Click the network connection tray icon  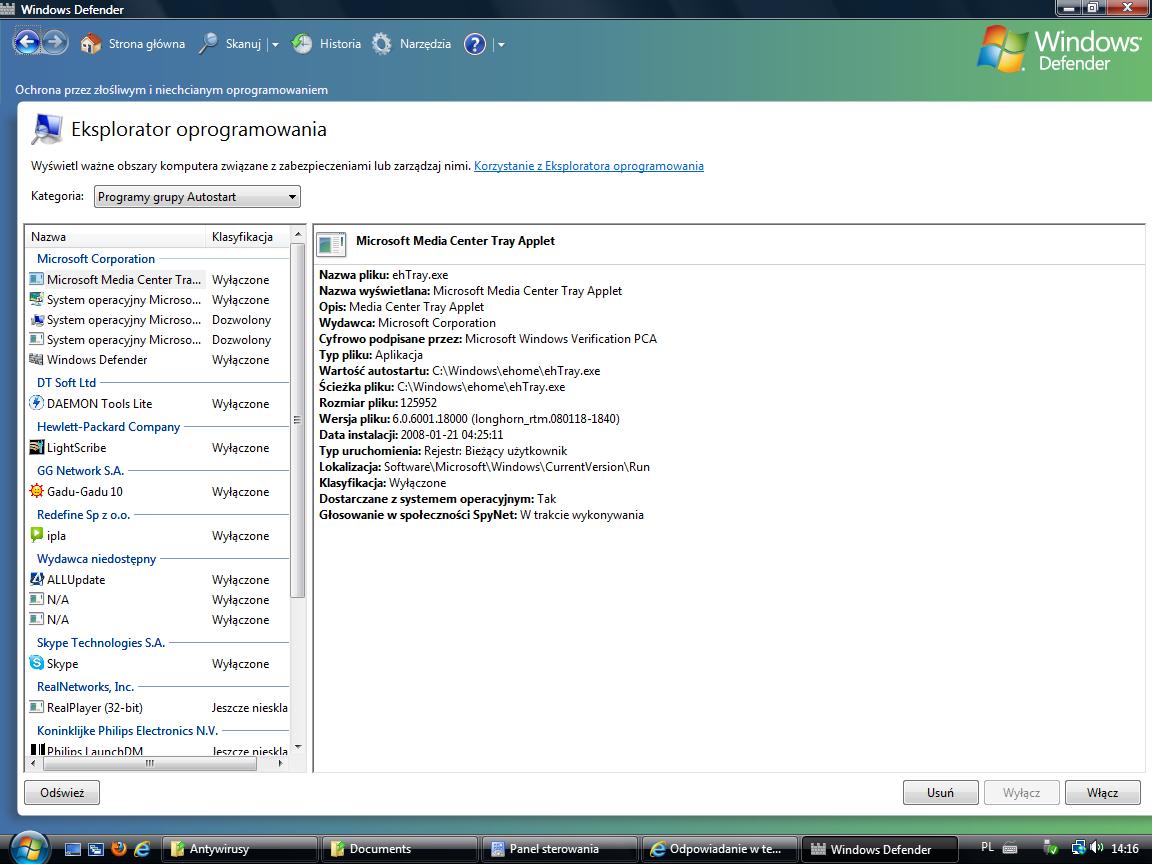pyautogui.click(x=1078, y=849)
